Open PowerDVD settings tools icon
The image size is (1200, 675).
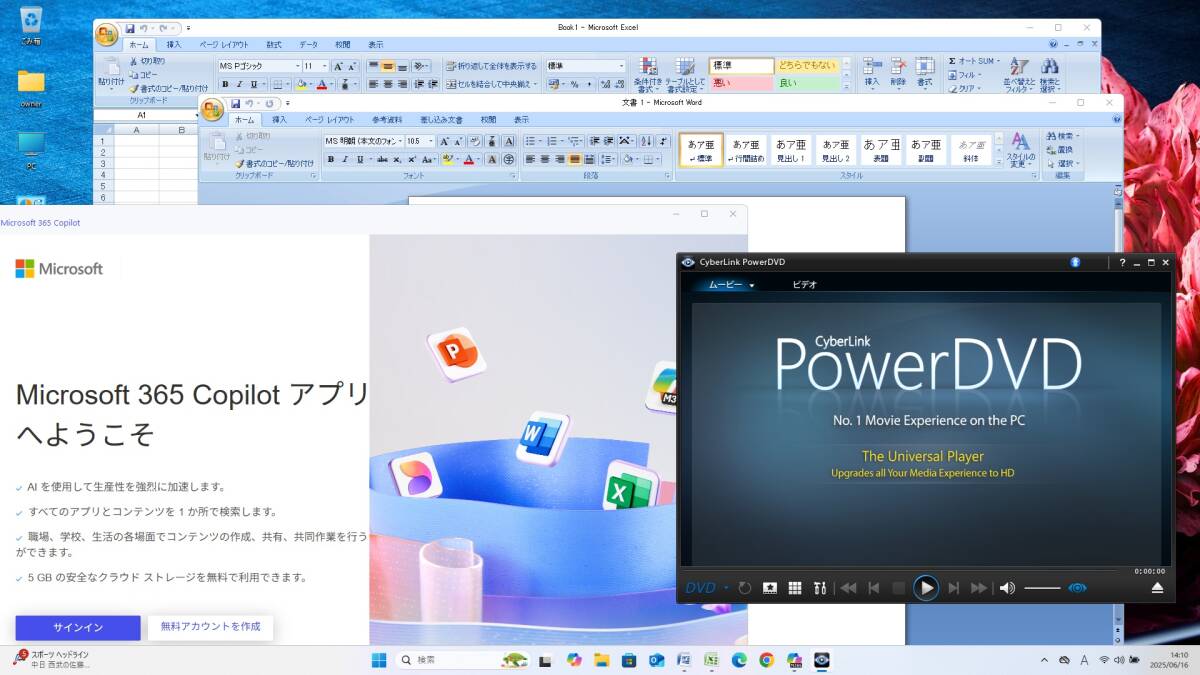pyautogui.click(x=819, y=588)
